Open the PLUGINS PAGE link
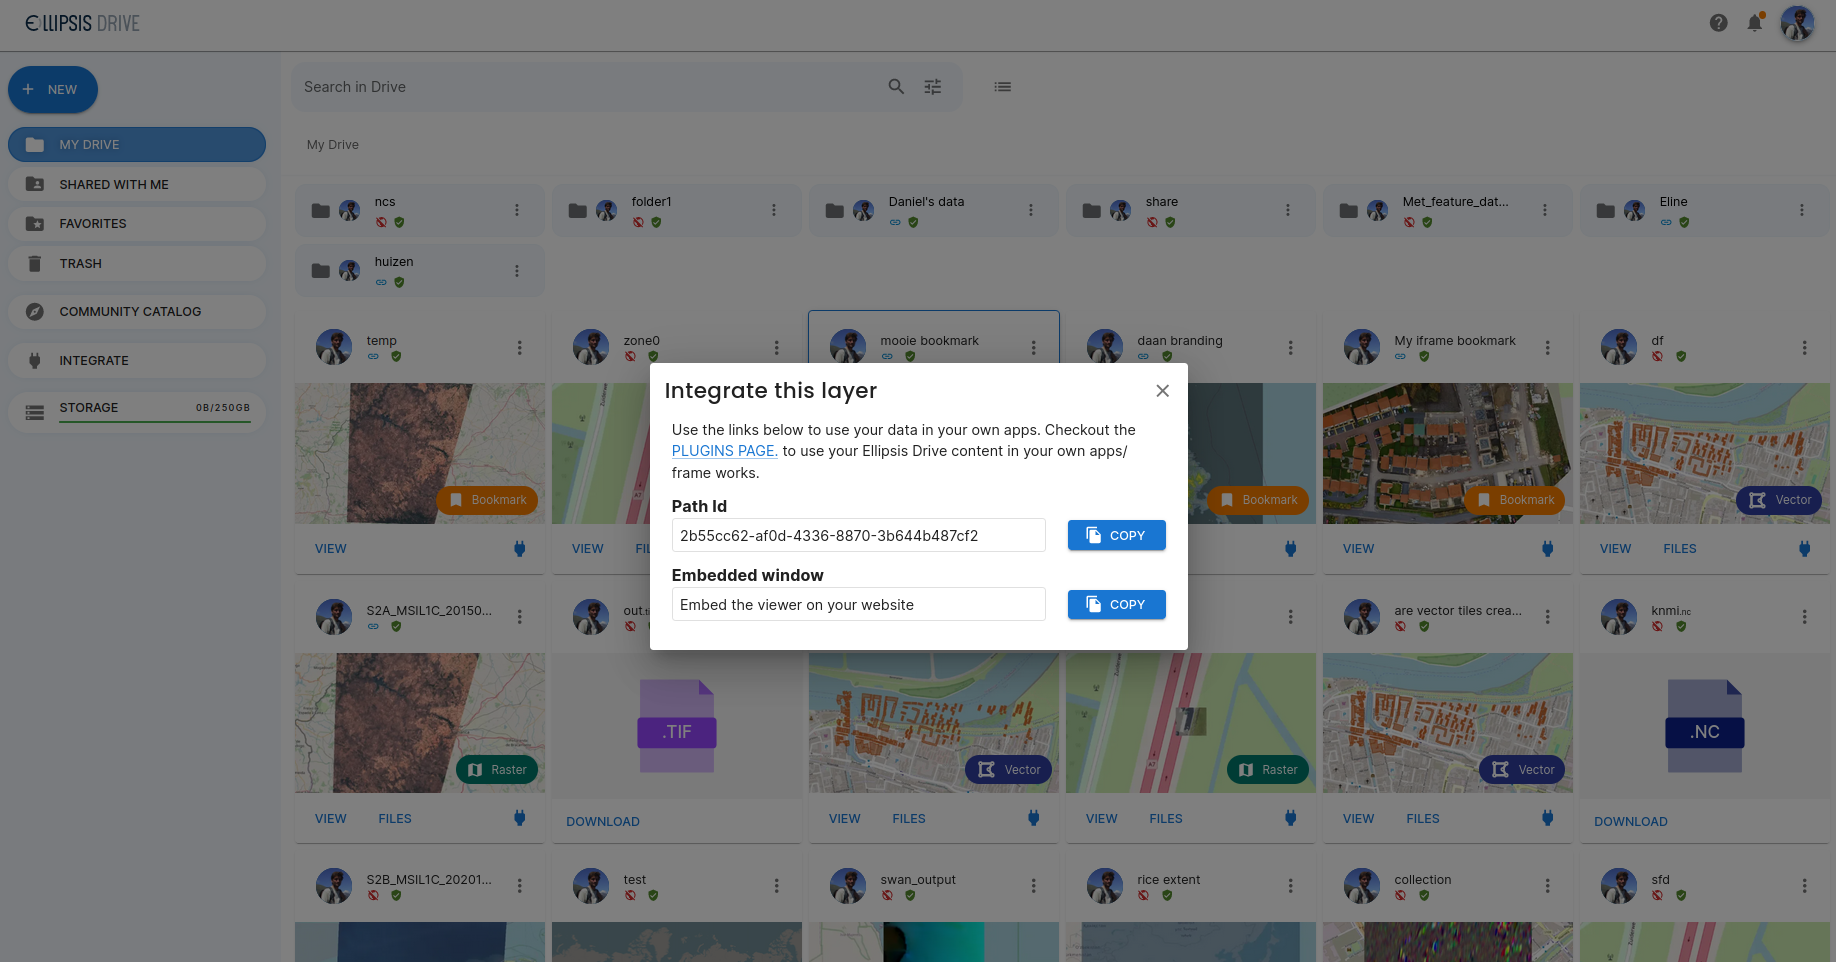 tap(724, 451)
